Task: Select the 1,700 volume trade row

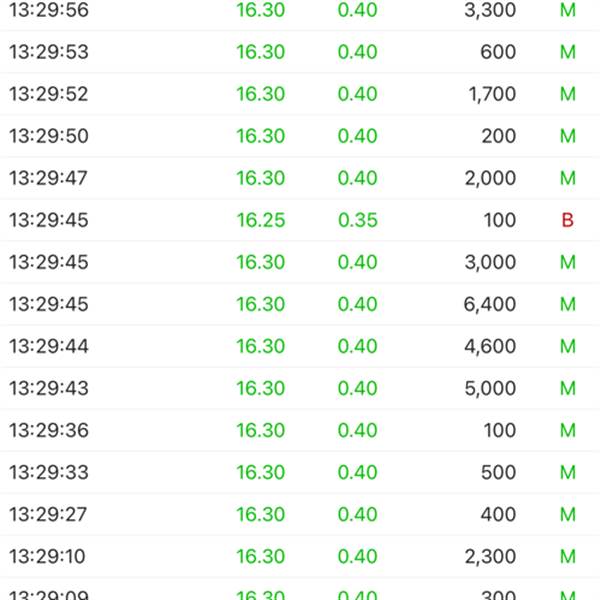Action: pos(300,94)
